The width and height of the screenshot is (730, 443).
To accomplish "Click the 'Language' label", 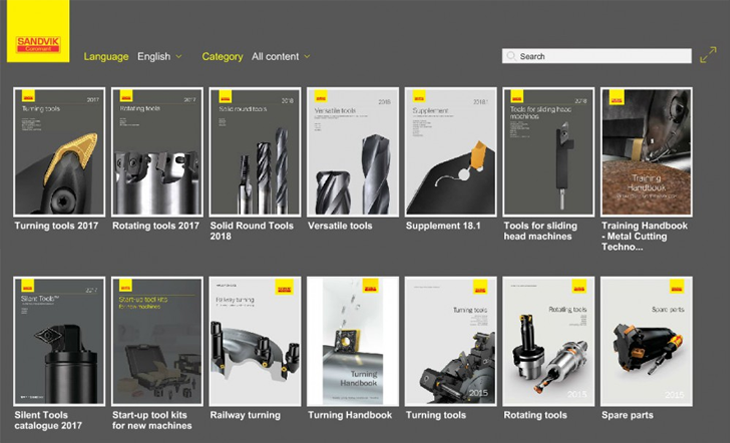I will point(106,56).
